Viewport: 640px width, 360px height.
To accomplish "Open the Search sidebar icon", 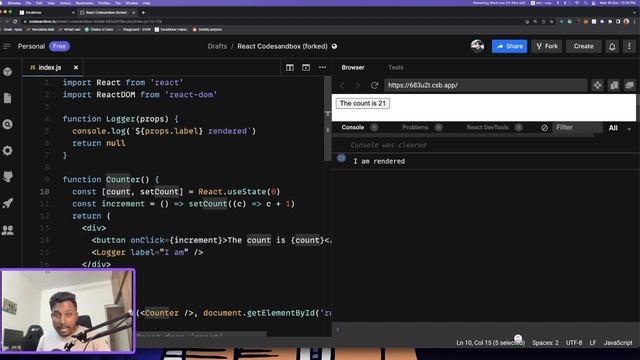I will 8,124.
